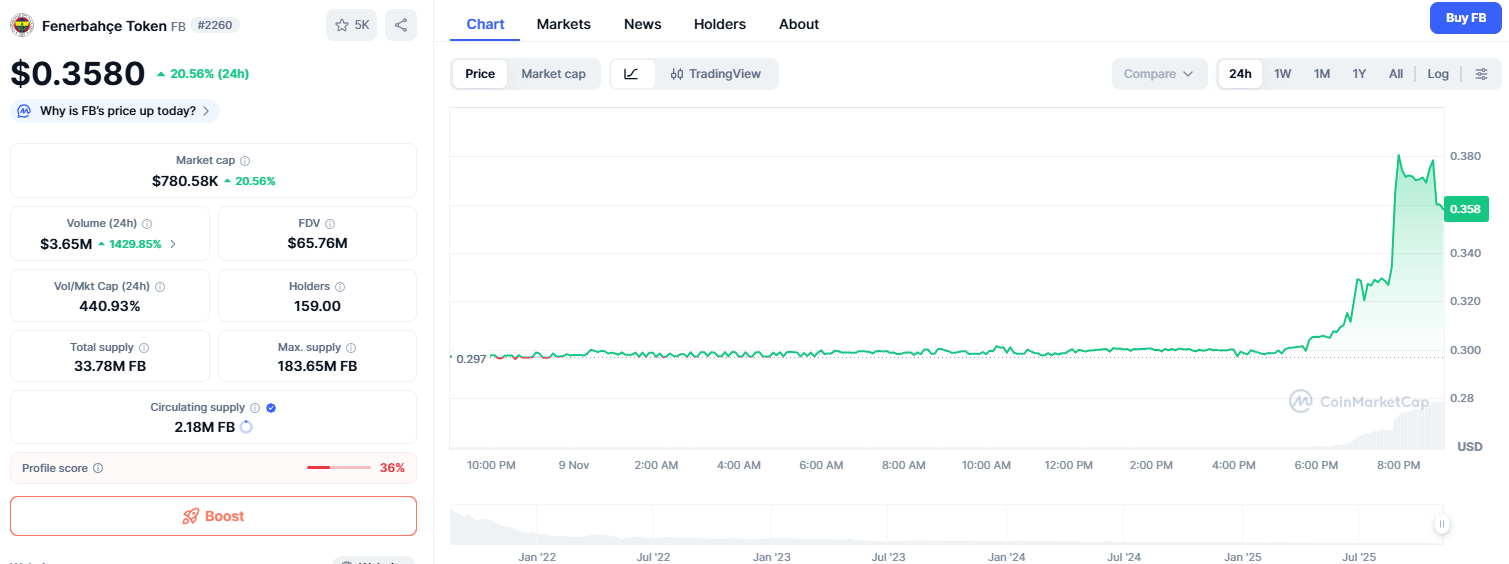Switch to line chart icon
The image size is (1509, 564).
(x=632, y=74)
